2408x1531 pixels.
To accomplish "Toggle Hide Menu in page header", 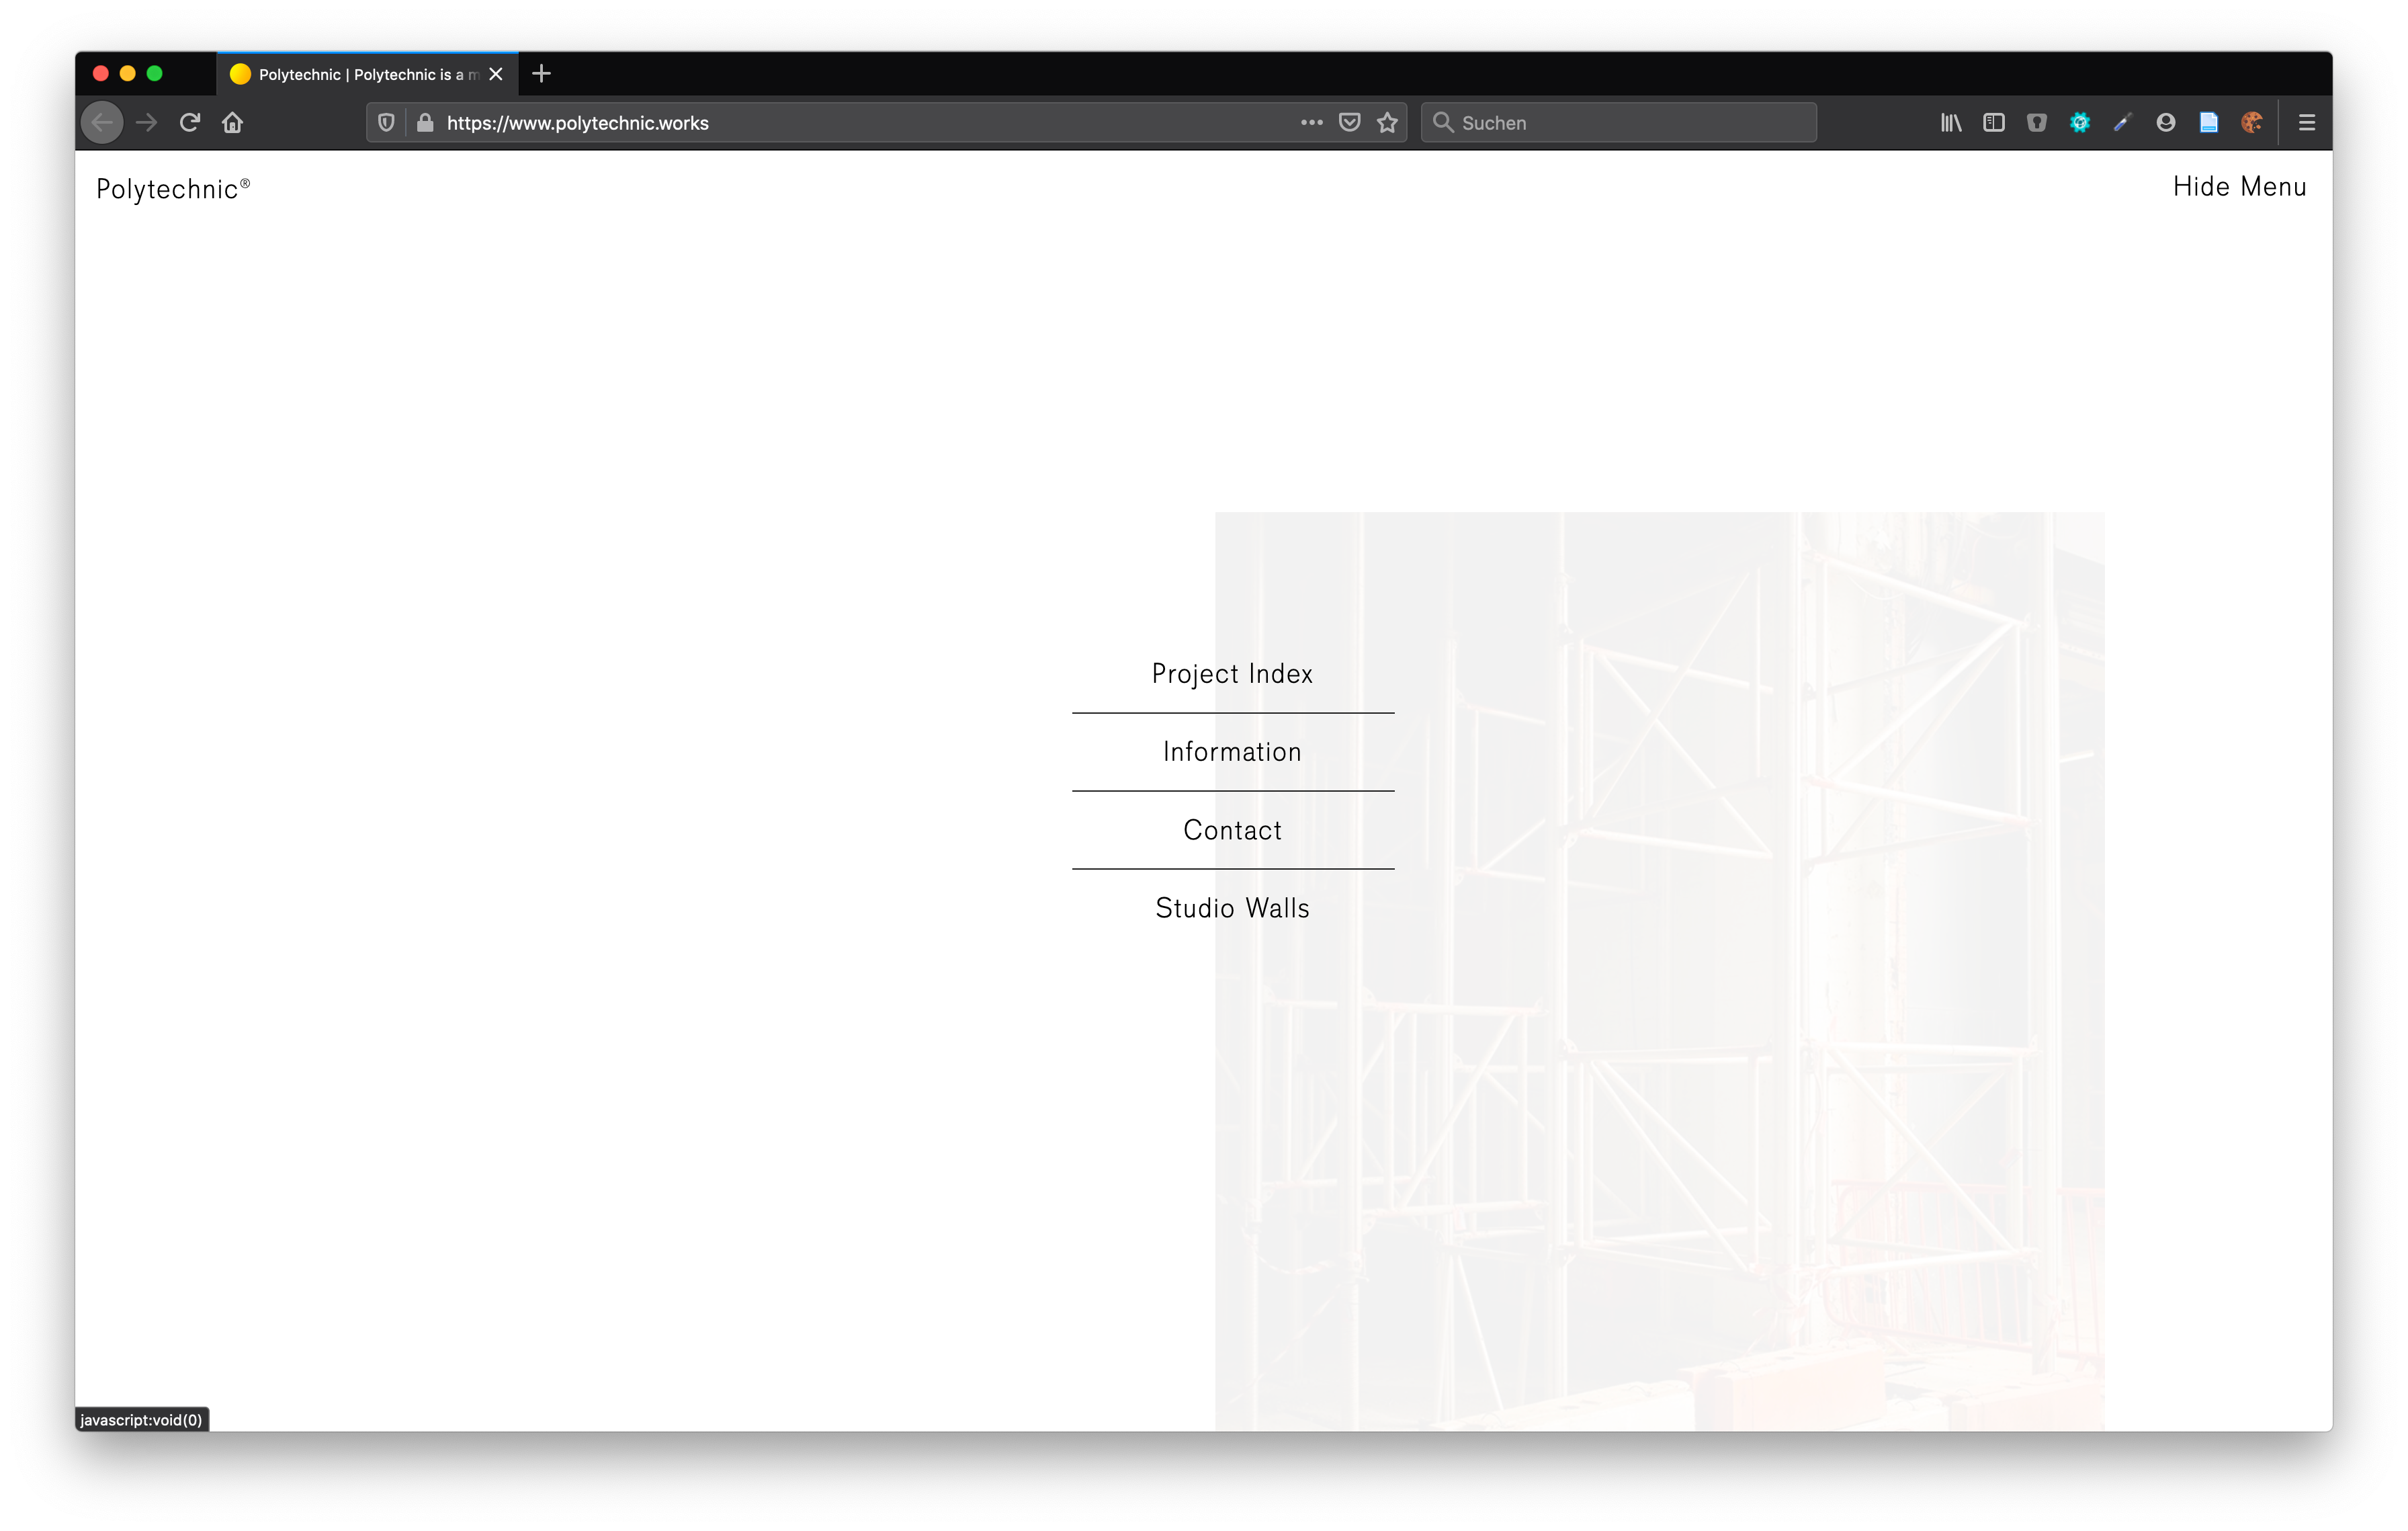I will (x=2239, y=187).
